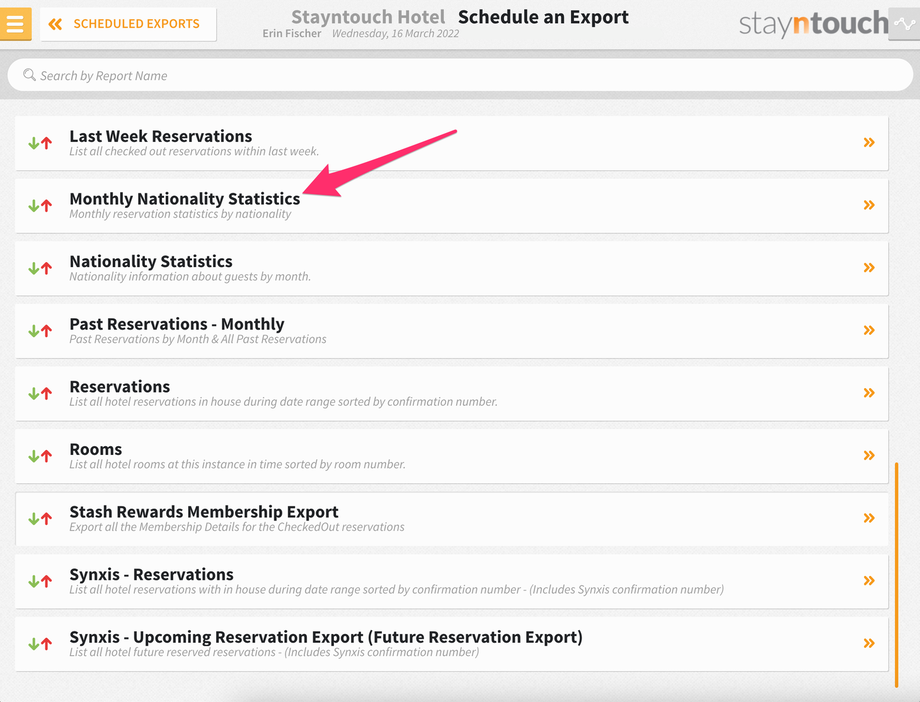920x702 pixels.
Task: Click the export arrows icon for Monthly Nationality Statistics
Action: click(x=40, y=205)
